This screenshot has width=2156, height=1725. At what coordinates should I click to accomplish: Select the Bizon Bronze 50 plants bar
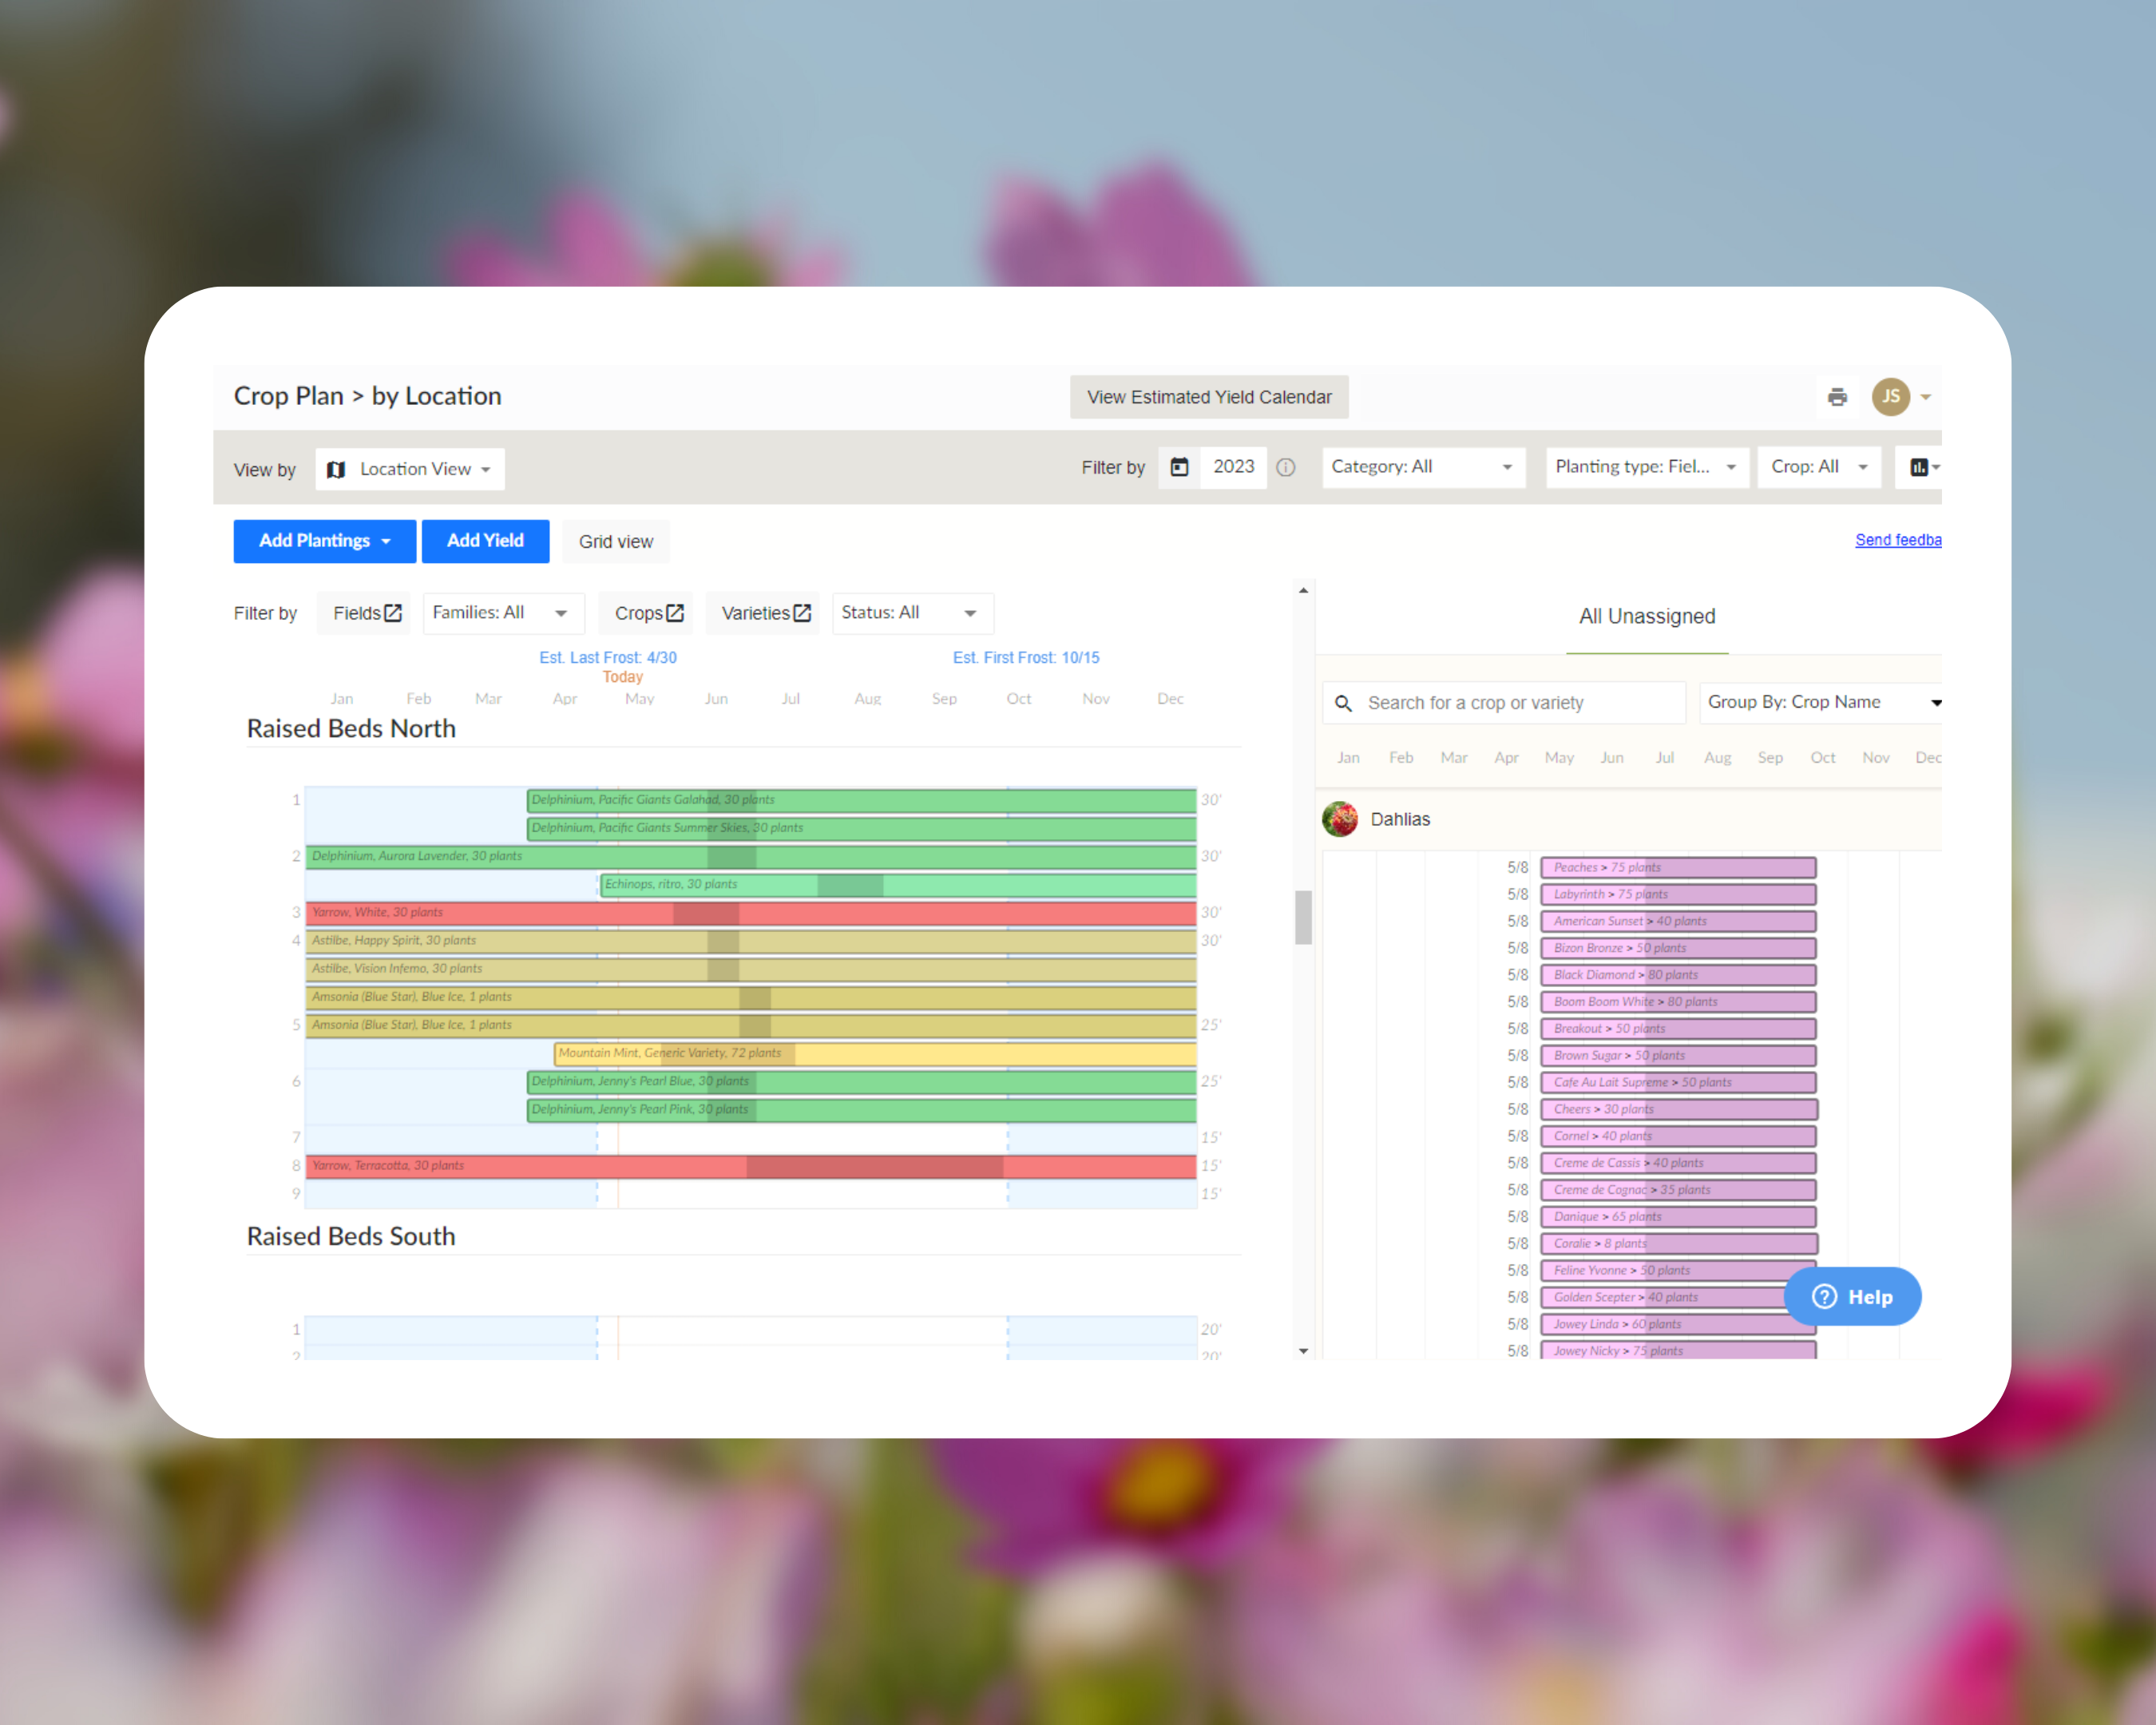pos(1678,948)
